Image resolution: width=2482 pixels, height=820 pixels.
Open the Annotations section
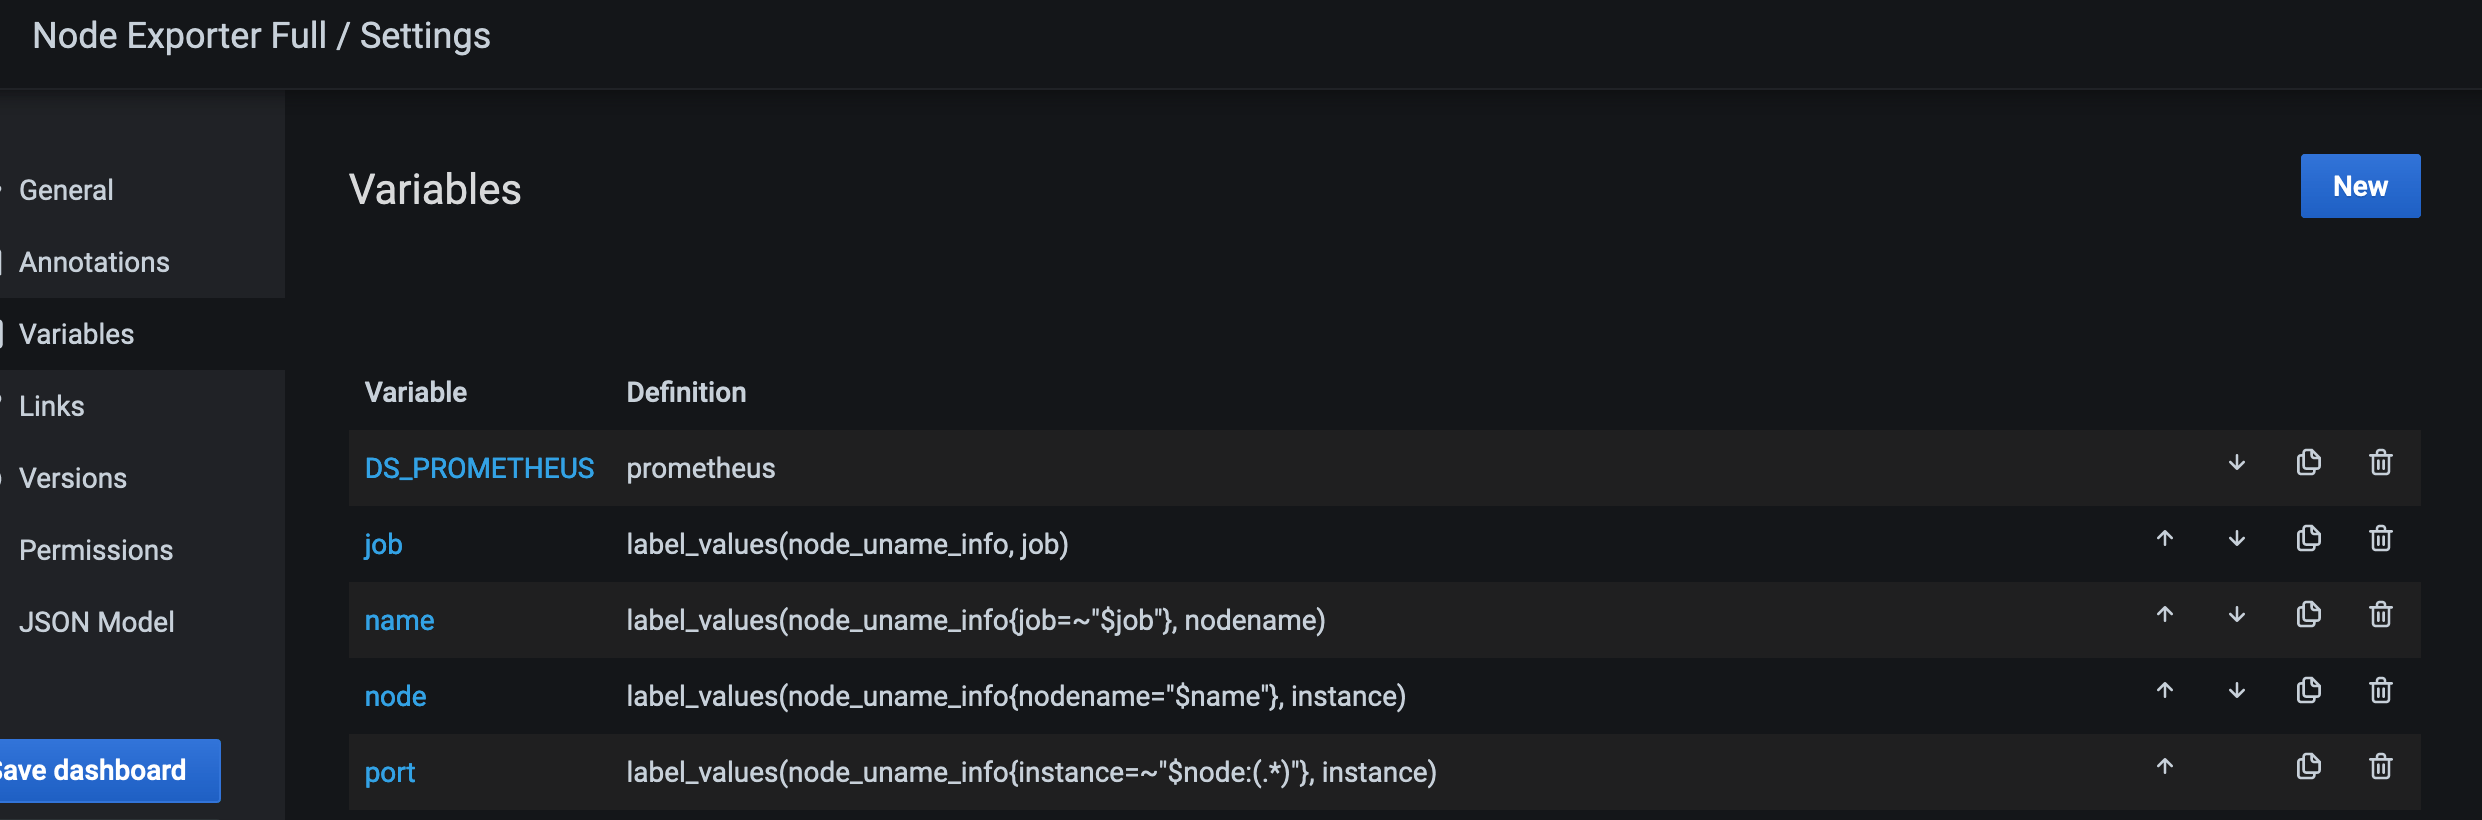click(94, 262)
